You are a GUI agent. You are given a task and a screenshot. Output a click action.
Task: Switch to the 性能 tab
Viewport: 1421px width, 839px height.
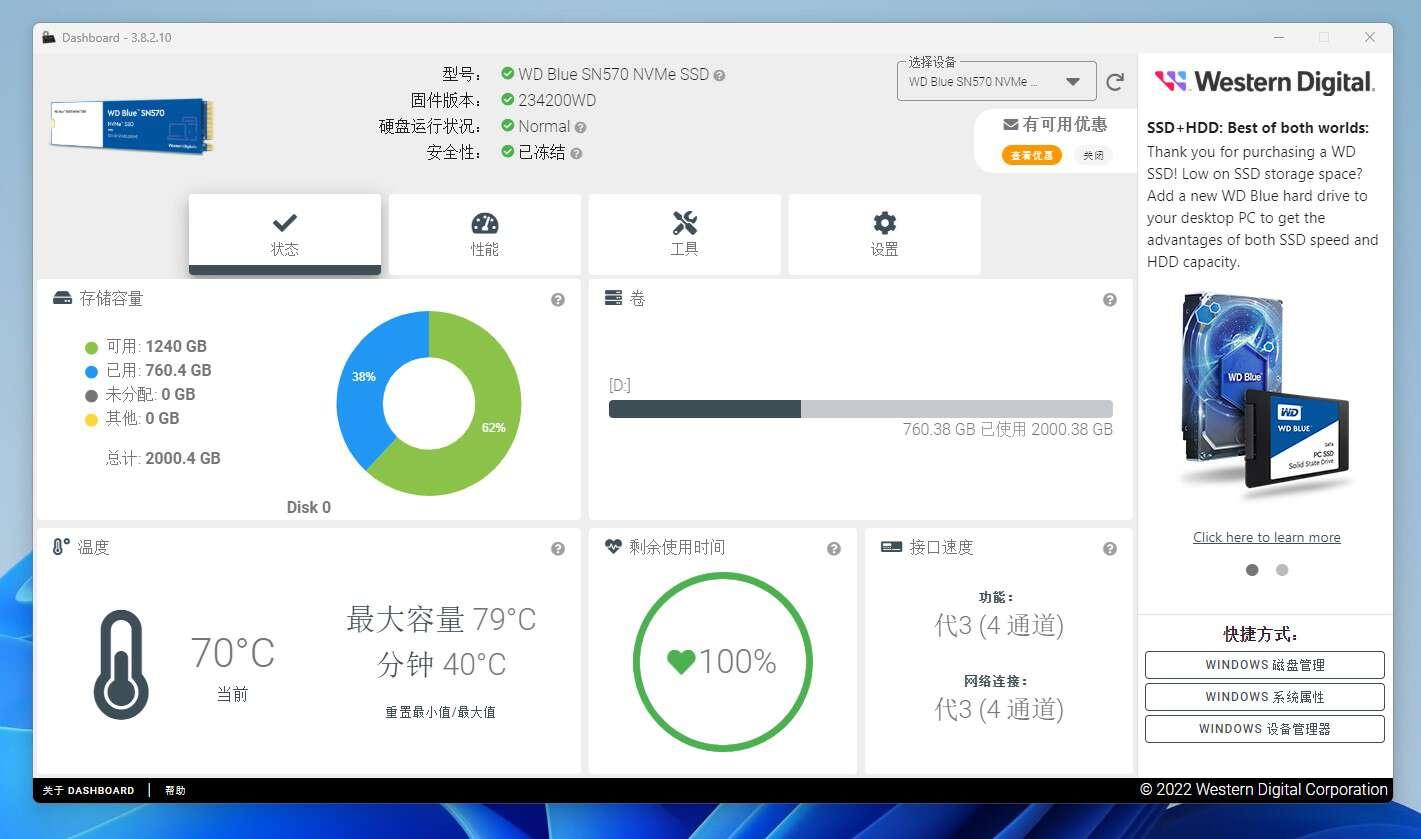[485, 234]
